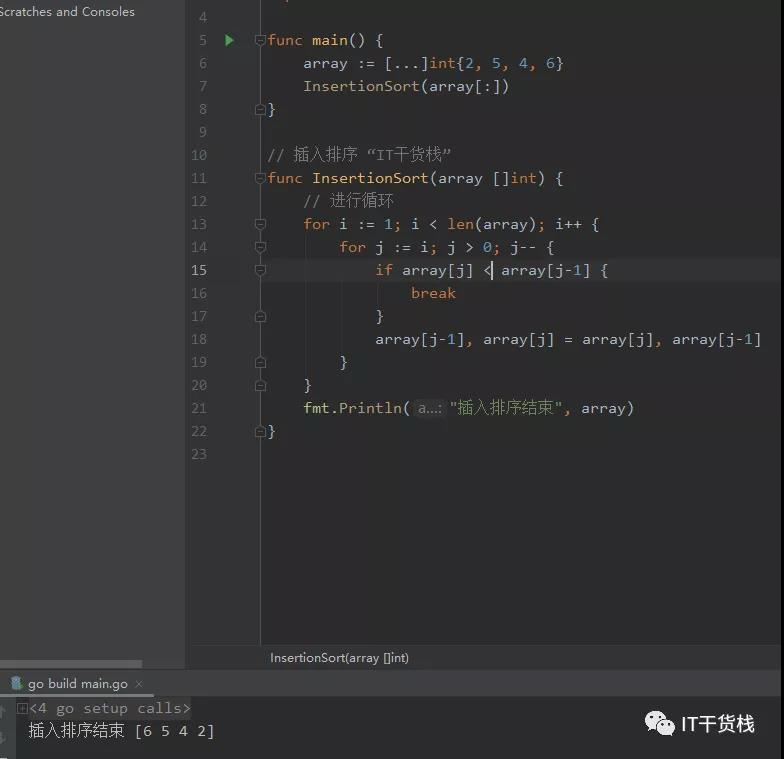Click the swap statement on line 18
The image size is (784, 759).
point(568,340)
